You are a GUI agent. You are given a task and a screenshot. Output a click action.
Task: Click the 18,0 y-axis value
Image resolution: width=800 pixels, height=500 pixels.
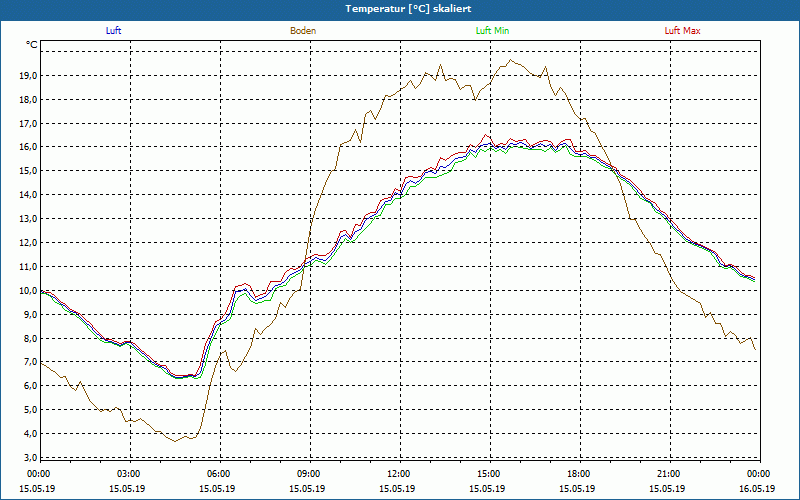coord(27,99)
